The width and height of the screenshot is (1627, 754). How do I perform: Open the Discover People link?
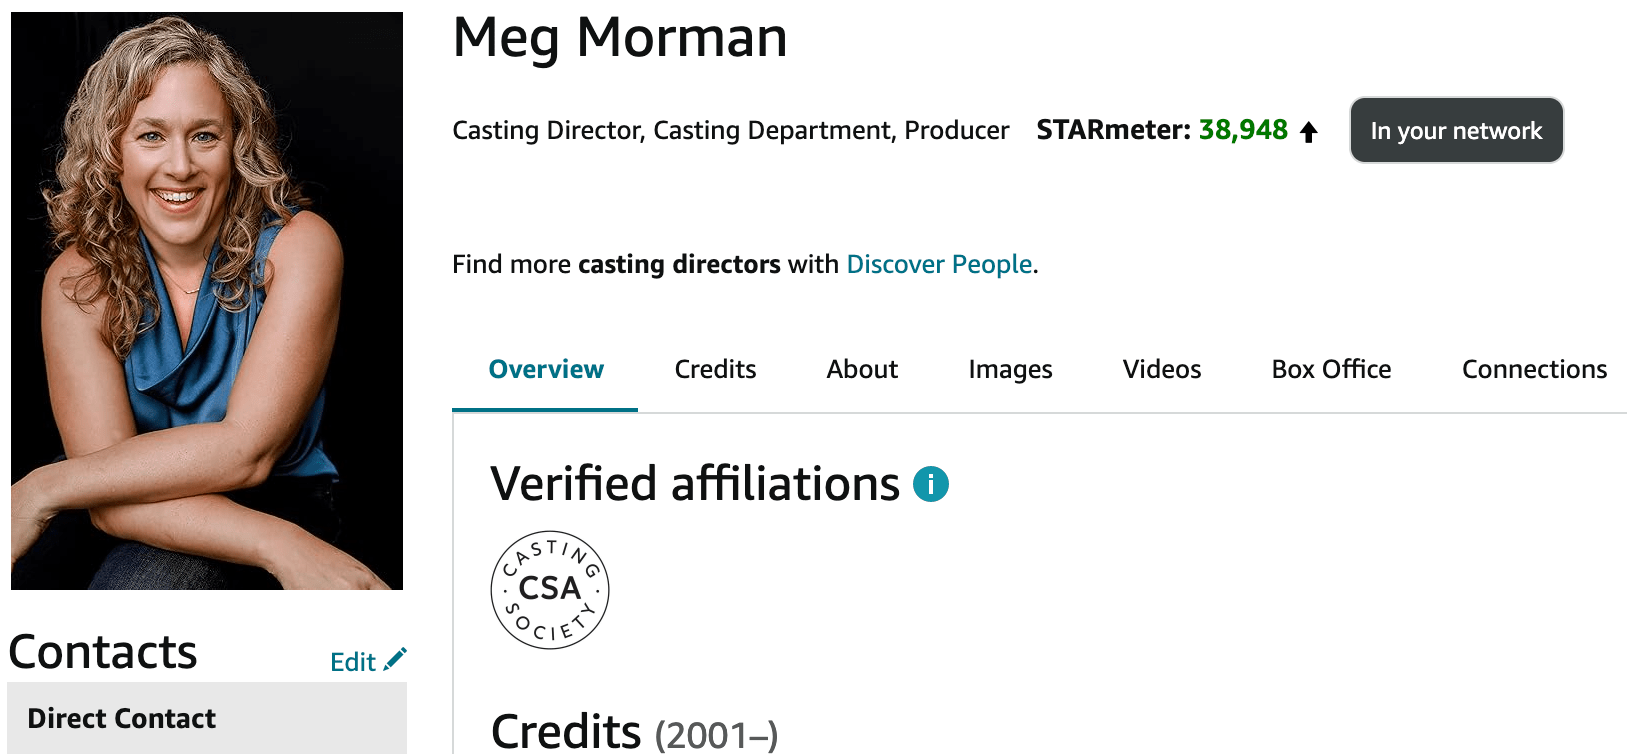939,264
